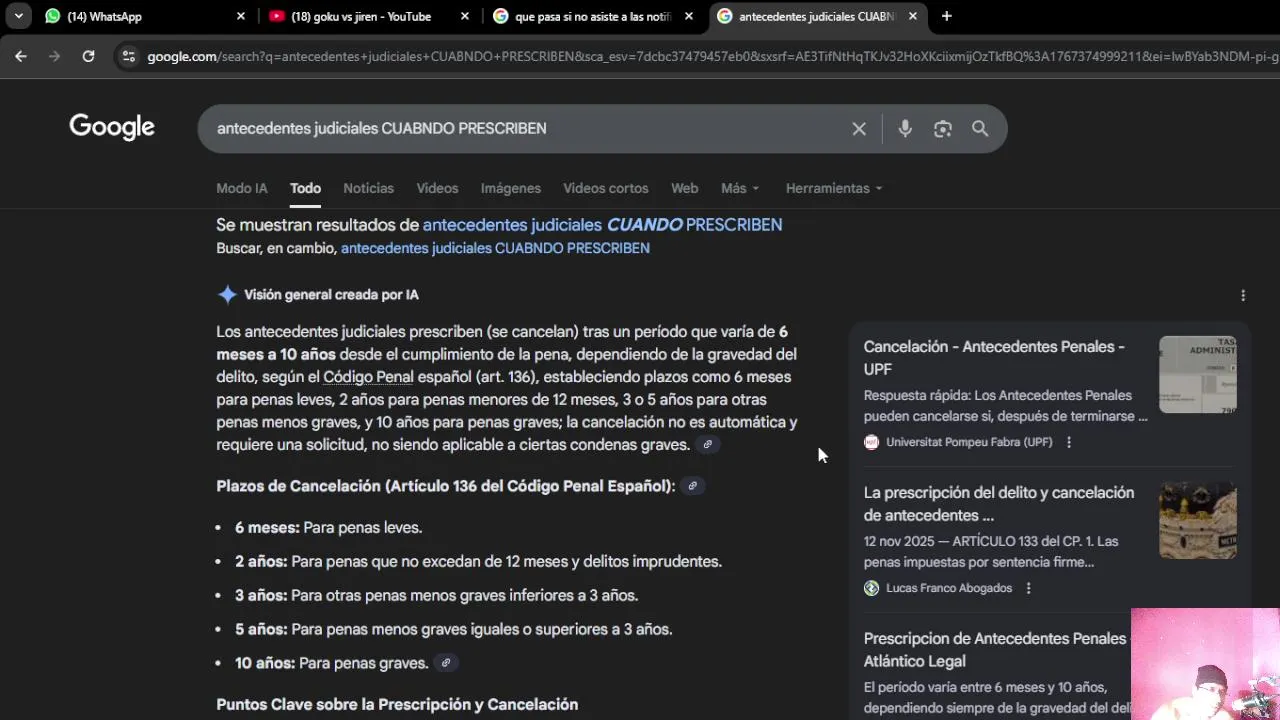Click Lucas Franco Abogados favicon
The image size is (1280, 720).
pyautogui.click(x=871, y=588)
